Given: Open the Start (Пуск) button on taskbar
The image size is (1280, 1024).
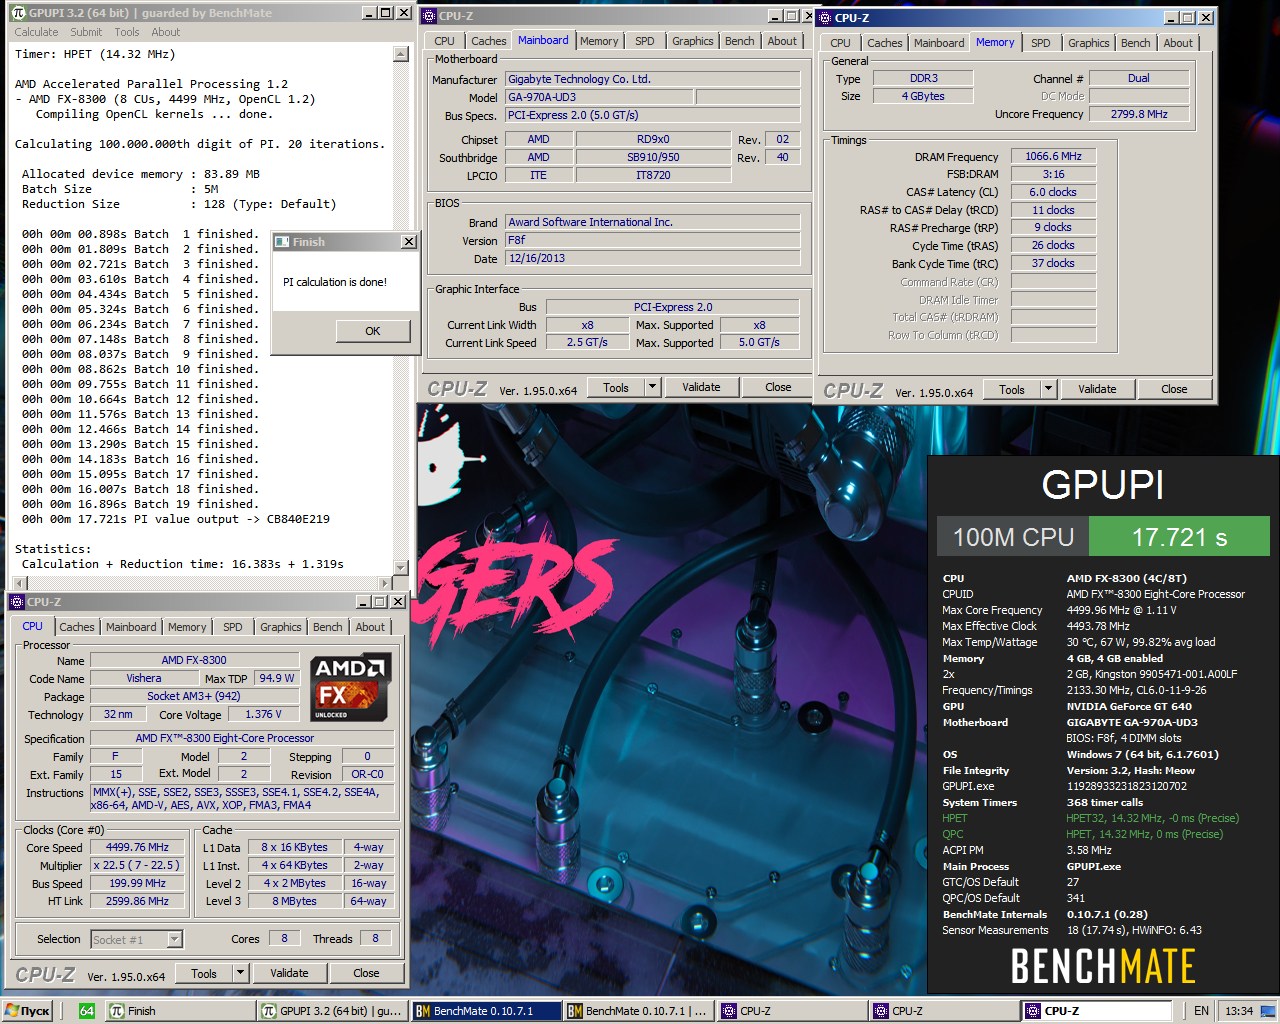Looking at the screenshot, I should pos(28,1011).
